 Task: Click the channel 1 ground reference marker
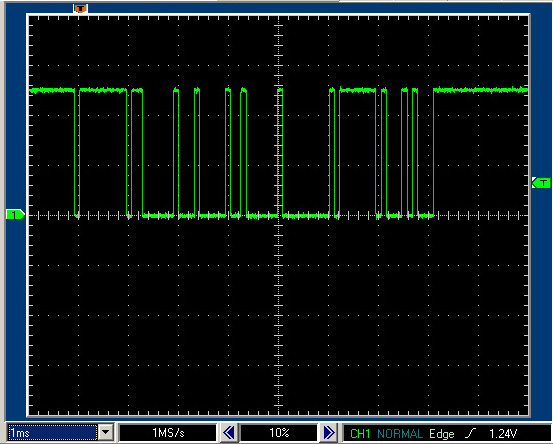tap(15, 214)
